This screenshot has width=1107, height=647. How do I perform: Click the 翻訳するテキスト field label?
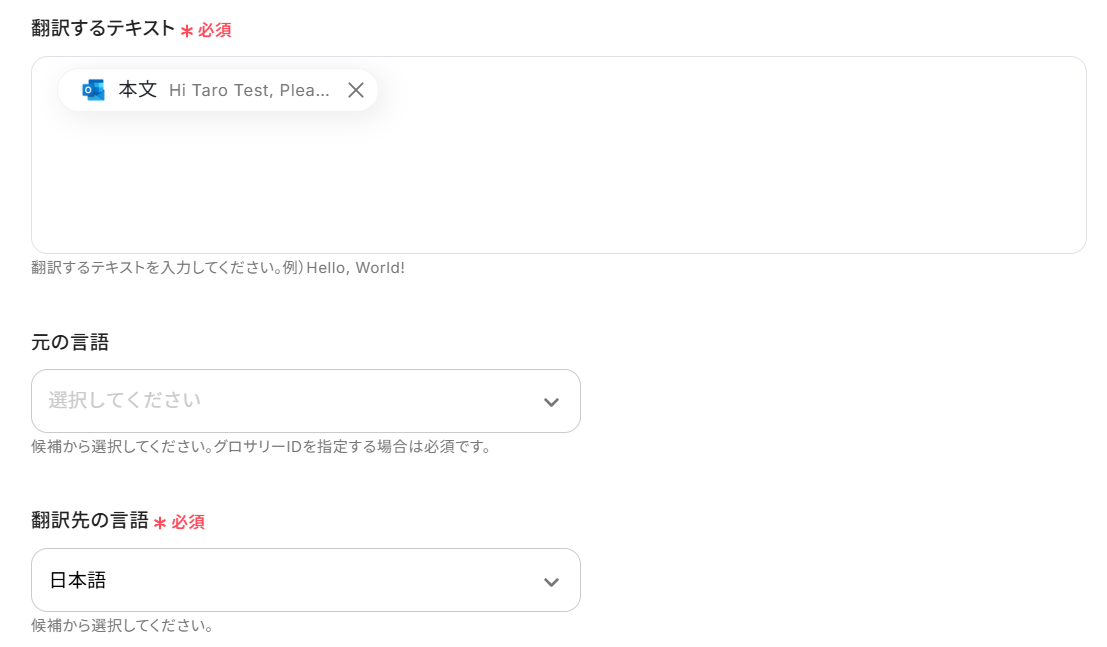tap(103, 29)
